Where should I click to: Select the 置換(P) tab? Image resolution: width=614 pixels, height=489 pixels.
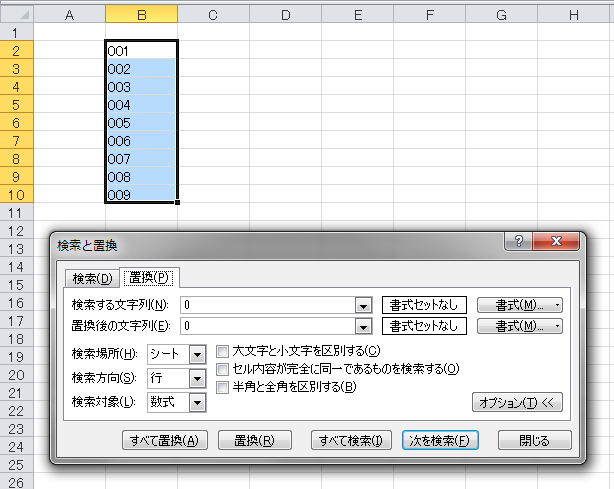[149, 278]
